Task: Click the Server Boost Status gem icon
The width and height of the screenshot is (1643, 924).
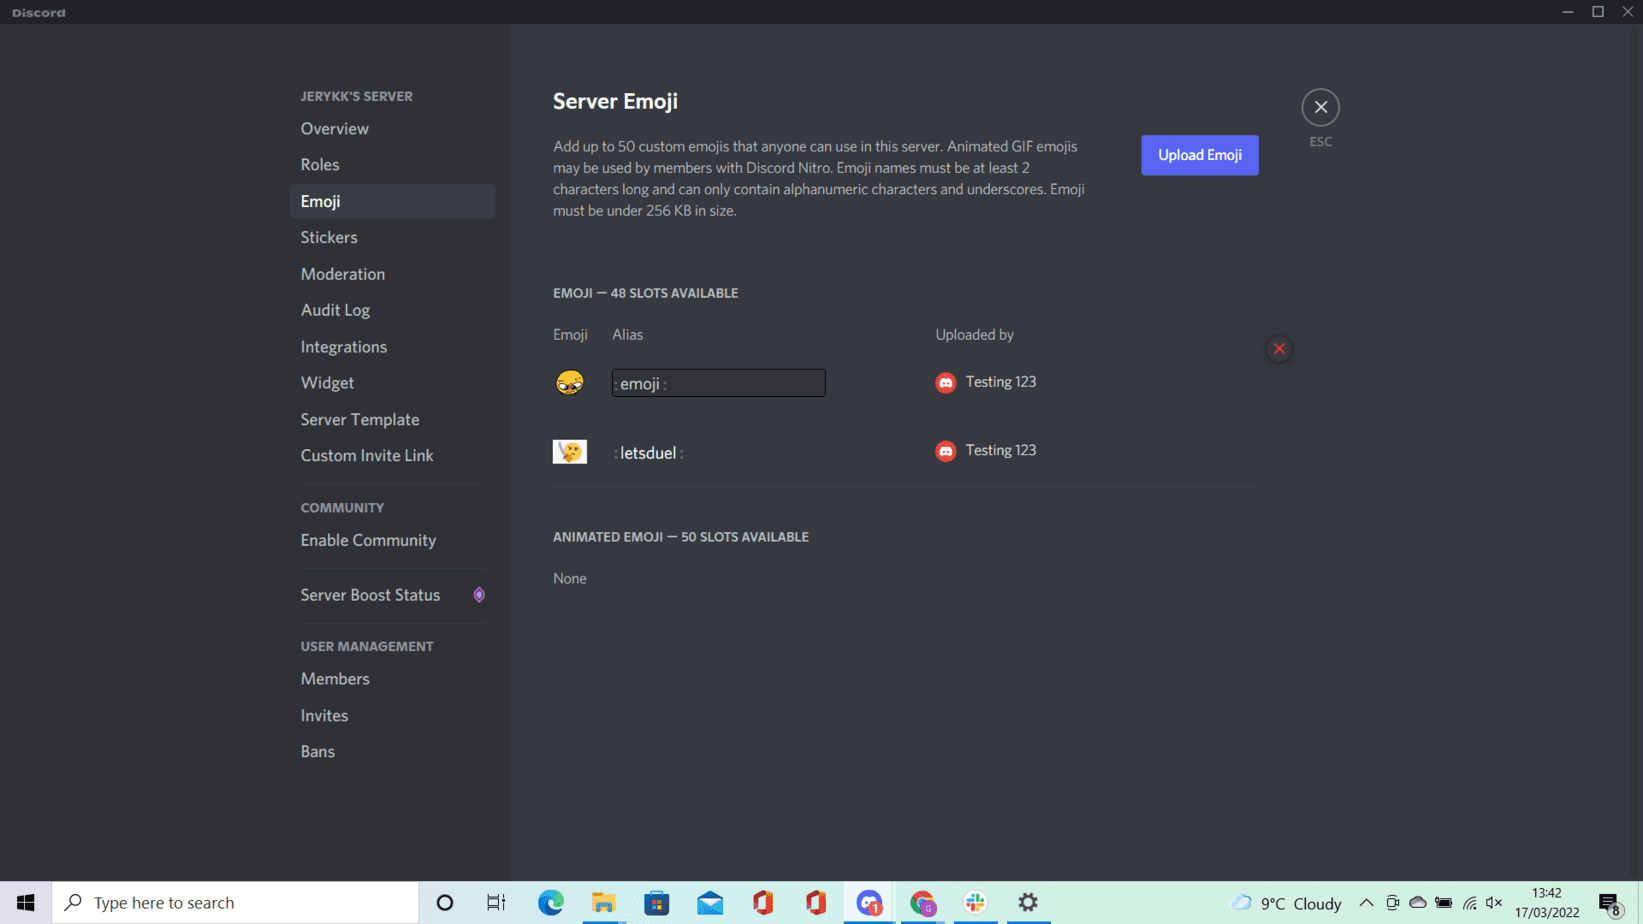Action: click(x=479, y=595)
